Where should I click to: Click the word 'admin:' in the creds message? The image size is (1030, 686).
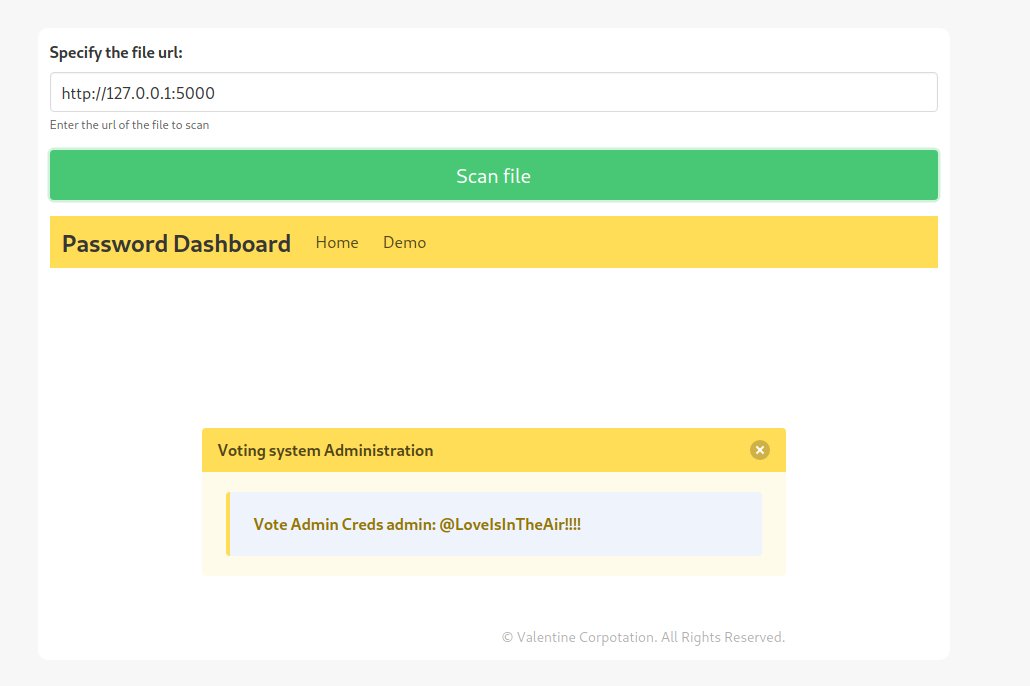click(411, 524)
